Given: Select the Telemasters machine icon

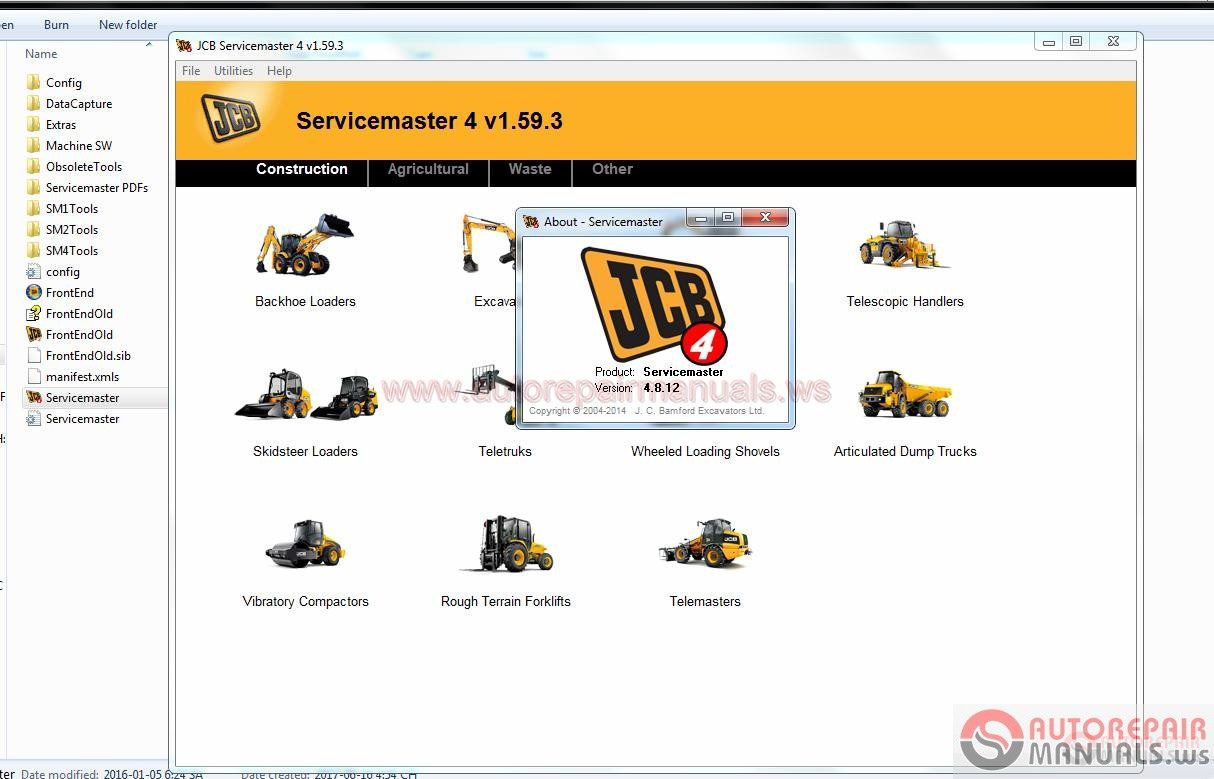Looking at the screenshot, I should pyautogui.click(x=705, y=545).
